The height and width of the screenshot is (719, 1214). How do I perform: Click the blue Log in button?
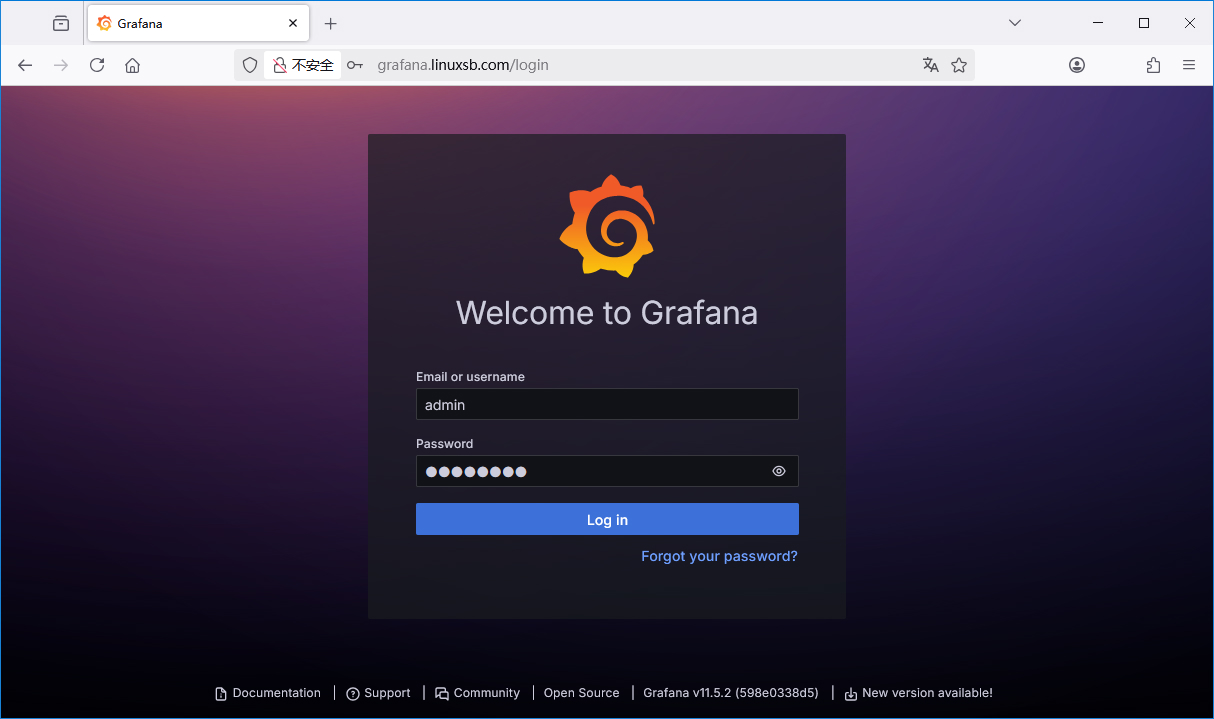pyautogui.click(x=607, y=520)
